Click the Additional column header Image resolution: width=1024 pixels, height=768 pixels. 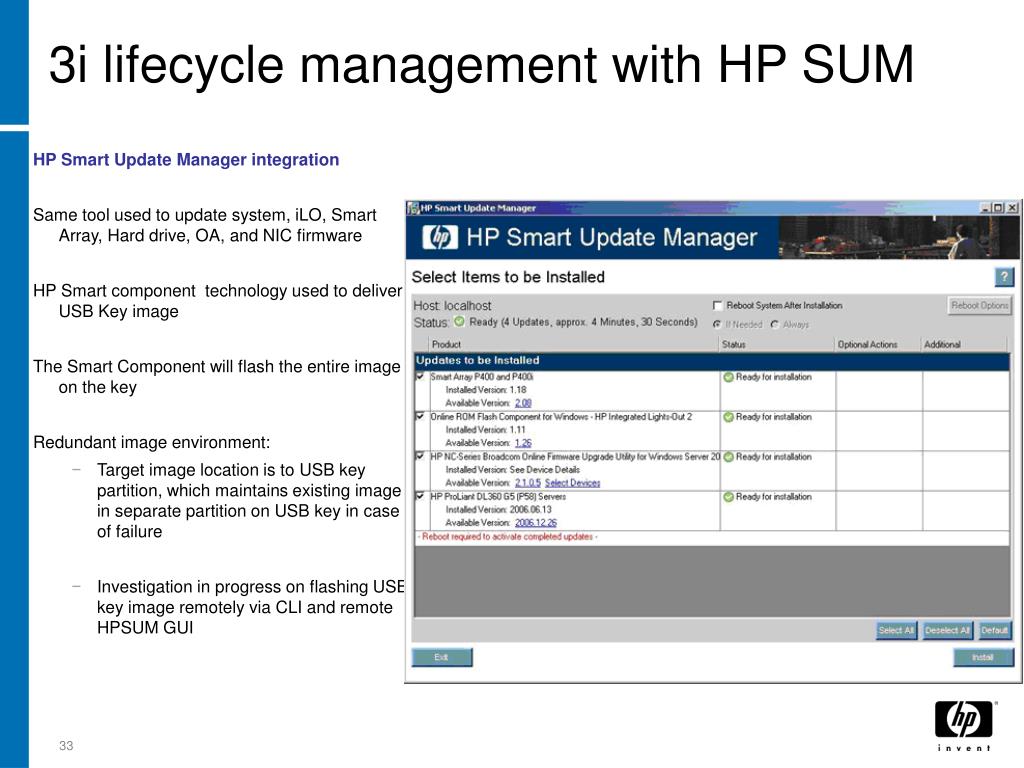[x=964, y=344]
